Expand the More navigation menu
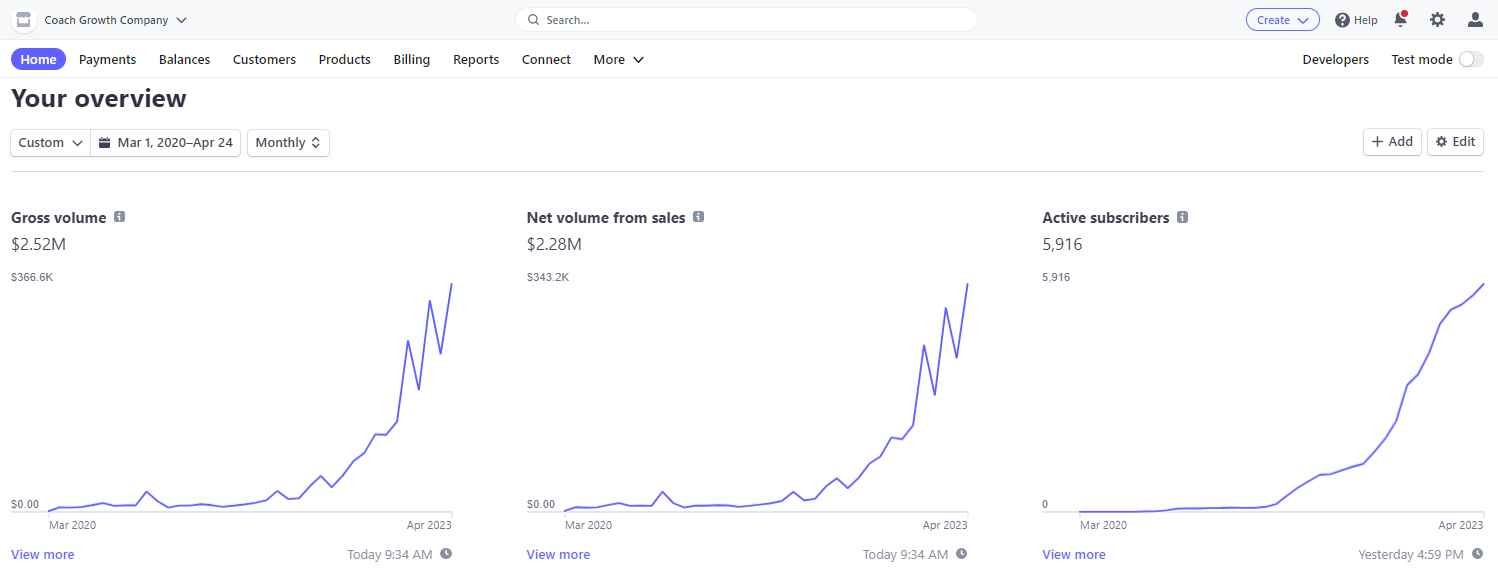1498x580 pixels. (x=618, y=60)
